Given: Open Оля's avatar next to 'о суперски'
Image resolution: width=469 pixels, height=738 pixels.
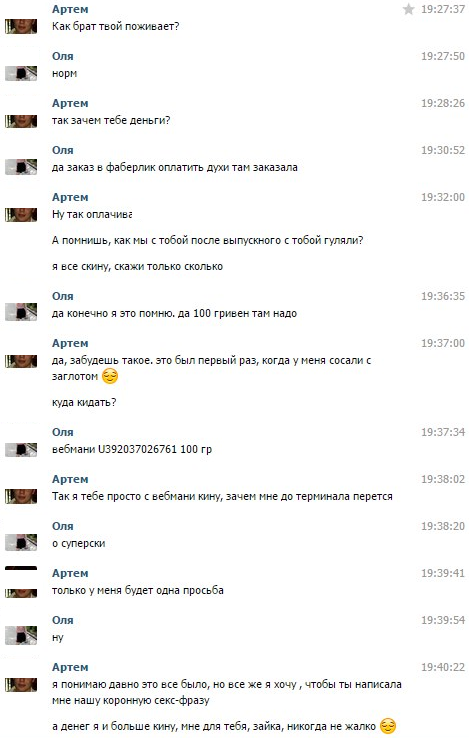Looking at the screenshot, I should 21,543.
